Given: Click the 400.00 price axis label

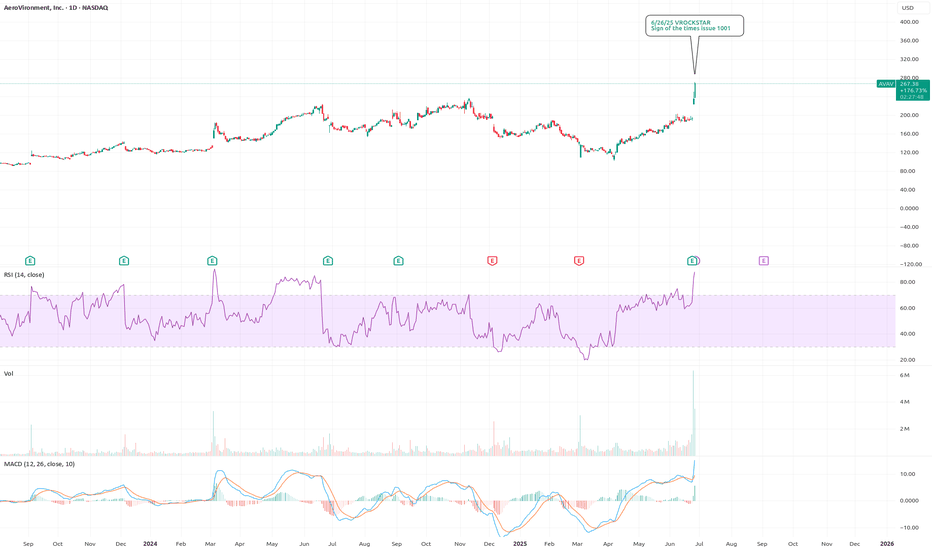Looking at the screenshot, I should pyautogui.click(x=909, y=22).
